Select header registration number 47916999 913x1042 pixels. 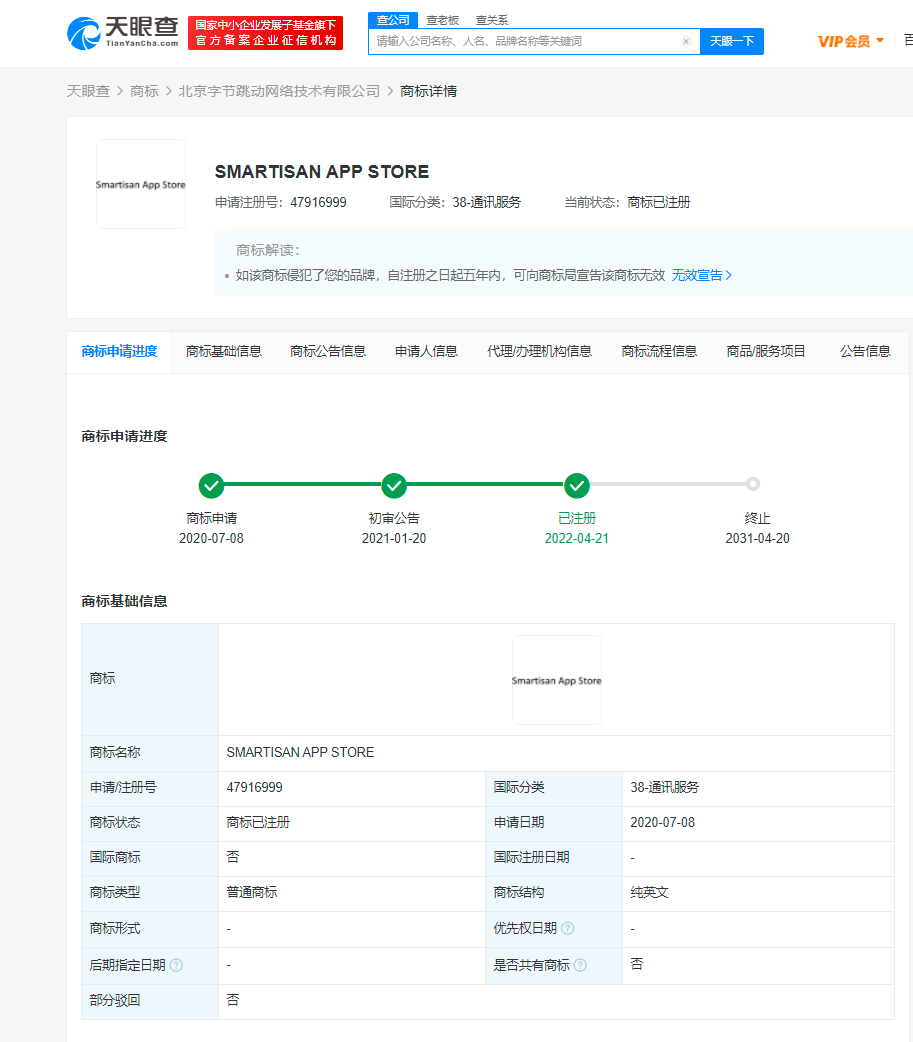pyautogui.click(x=318, y=203)
